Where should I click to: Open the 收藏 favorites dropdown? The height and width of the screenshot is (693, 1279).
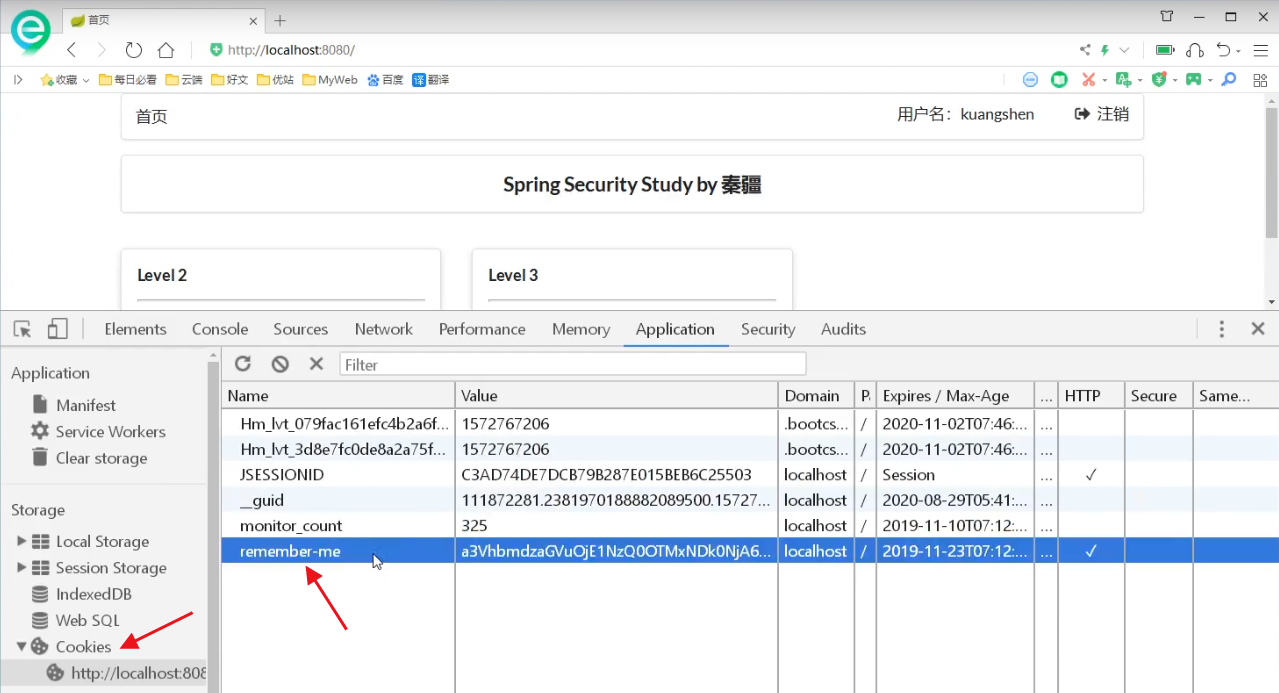[x=64, y=80]
